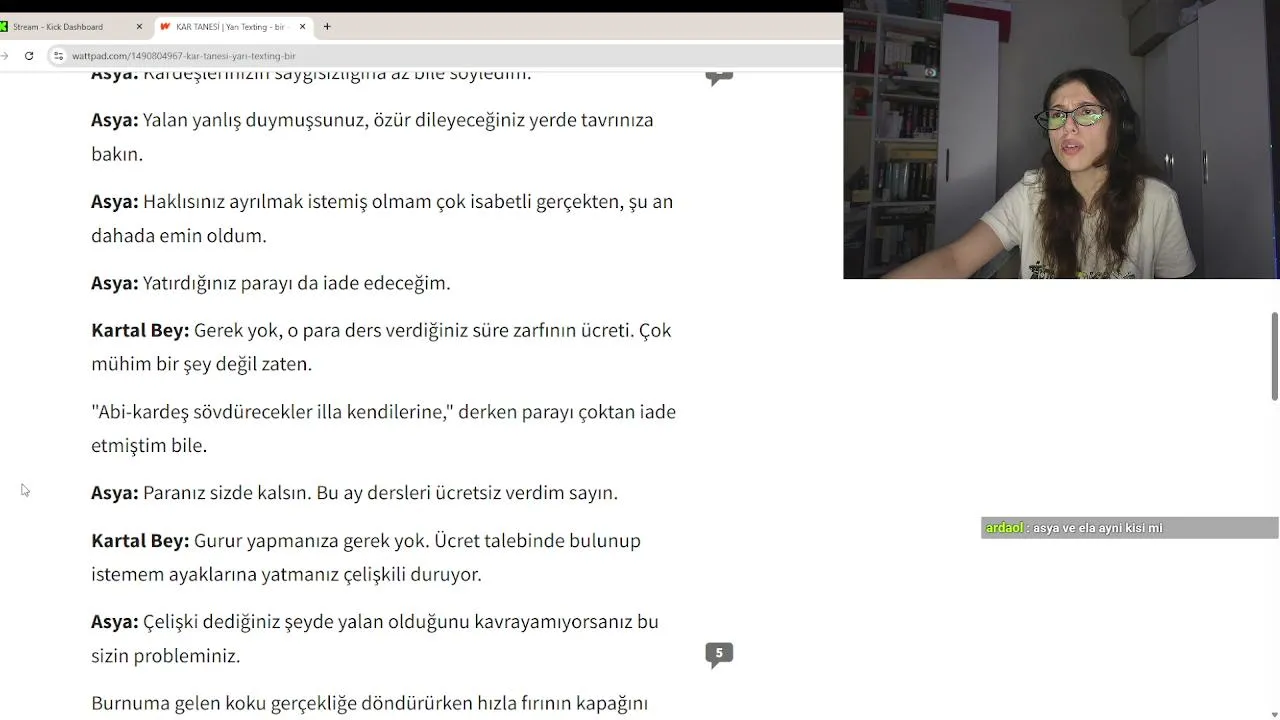This screenshot has width=1280, height=720.
Task: Open site information icon in address bar
Action: pyautogui.click(x=58, y=56)
